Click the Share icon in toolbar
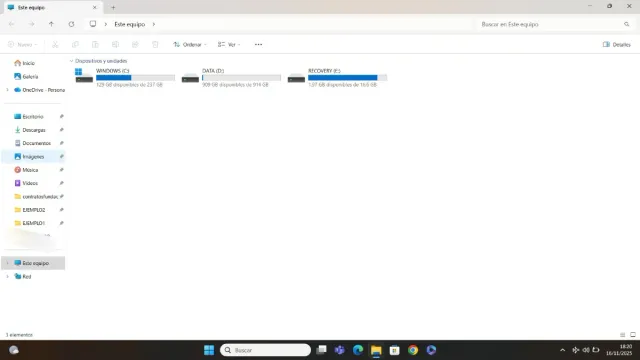 [135, 44]
